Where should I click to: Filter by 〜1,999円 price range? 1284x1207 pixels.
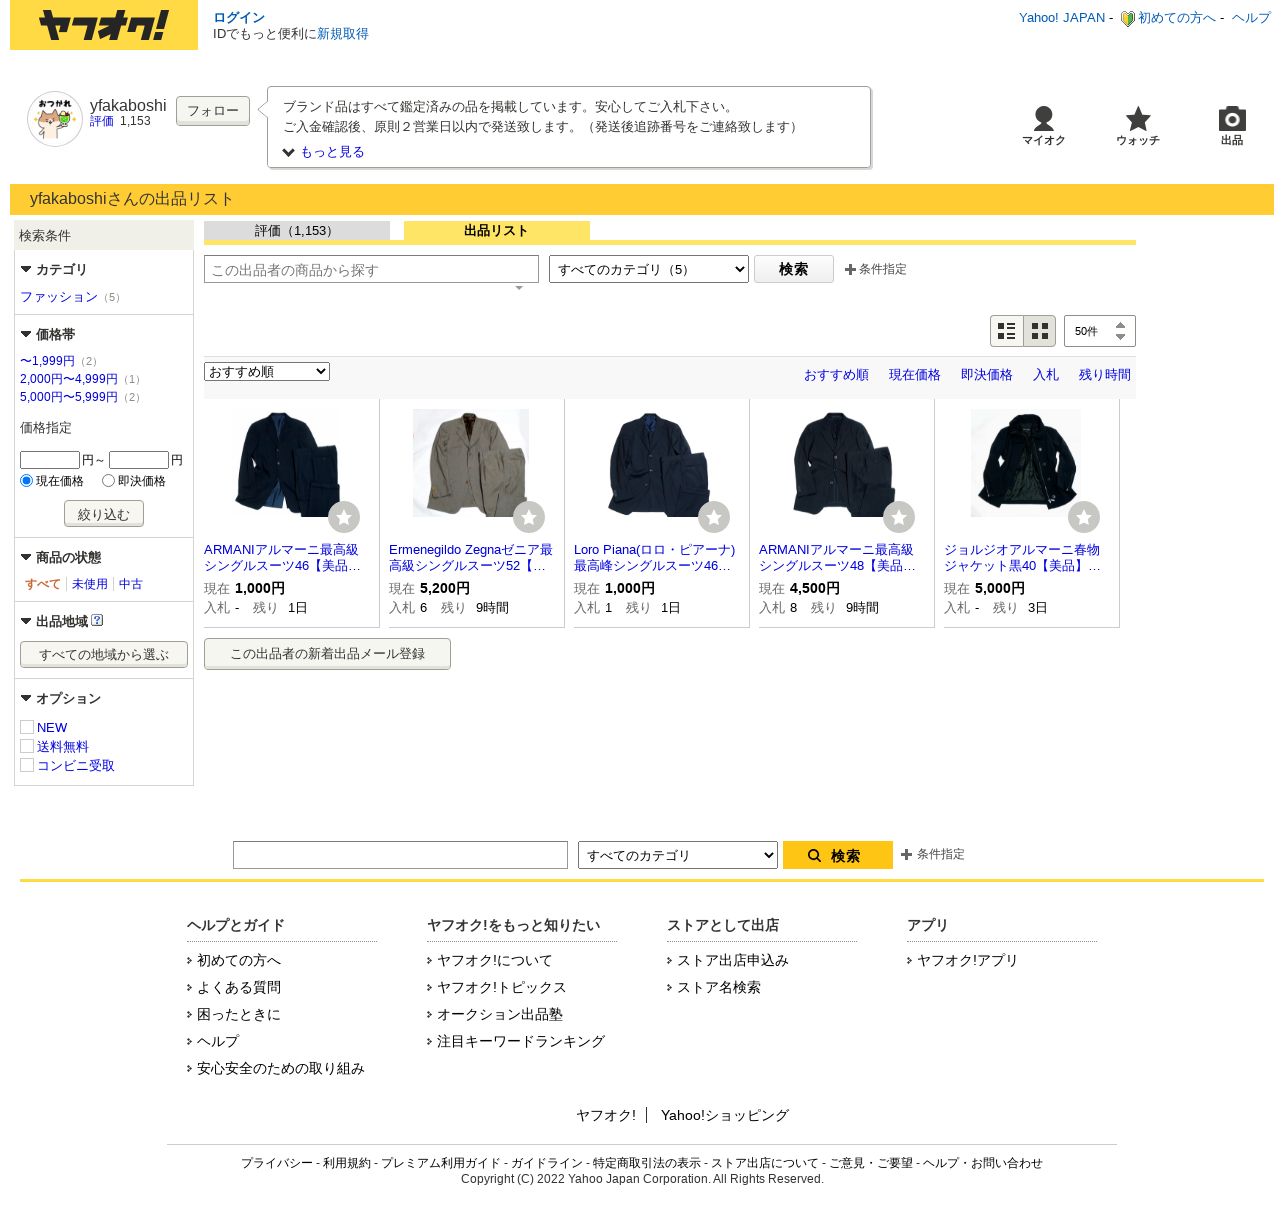[47, 361]
